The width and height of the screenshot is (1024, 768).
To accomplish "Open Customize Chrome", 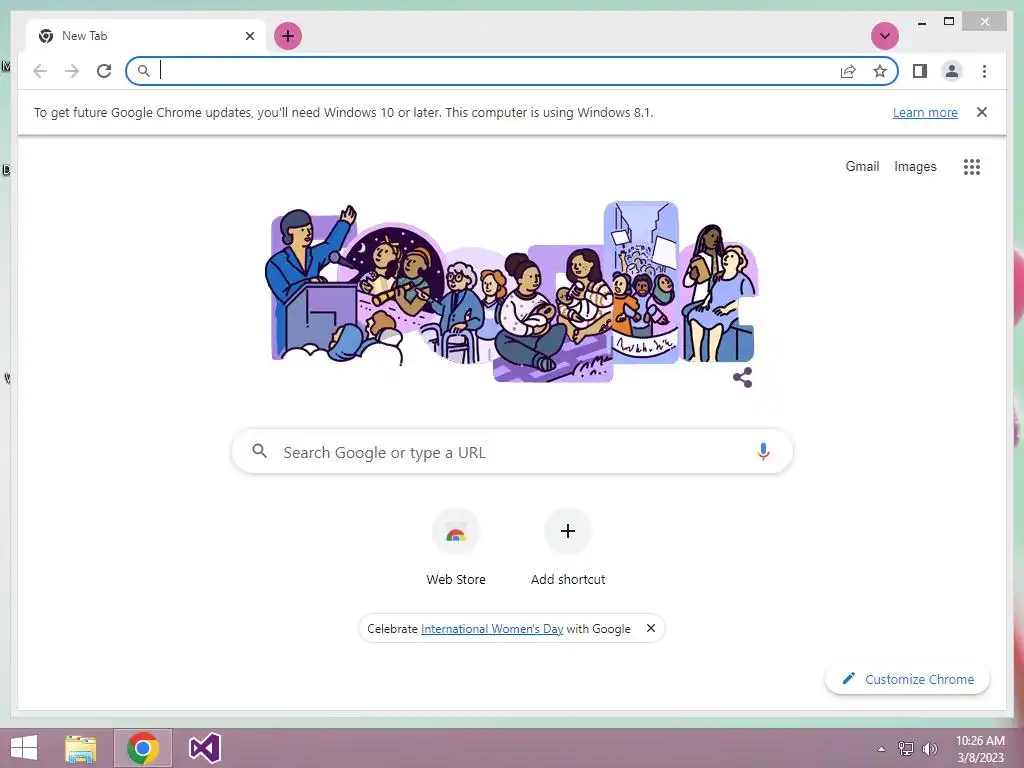I will pyautogui.click(x=907, y=679).
